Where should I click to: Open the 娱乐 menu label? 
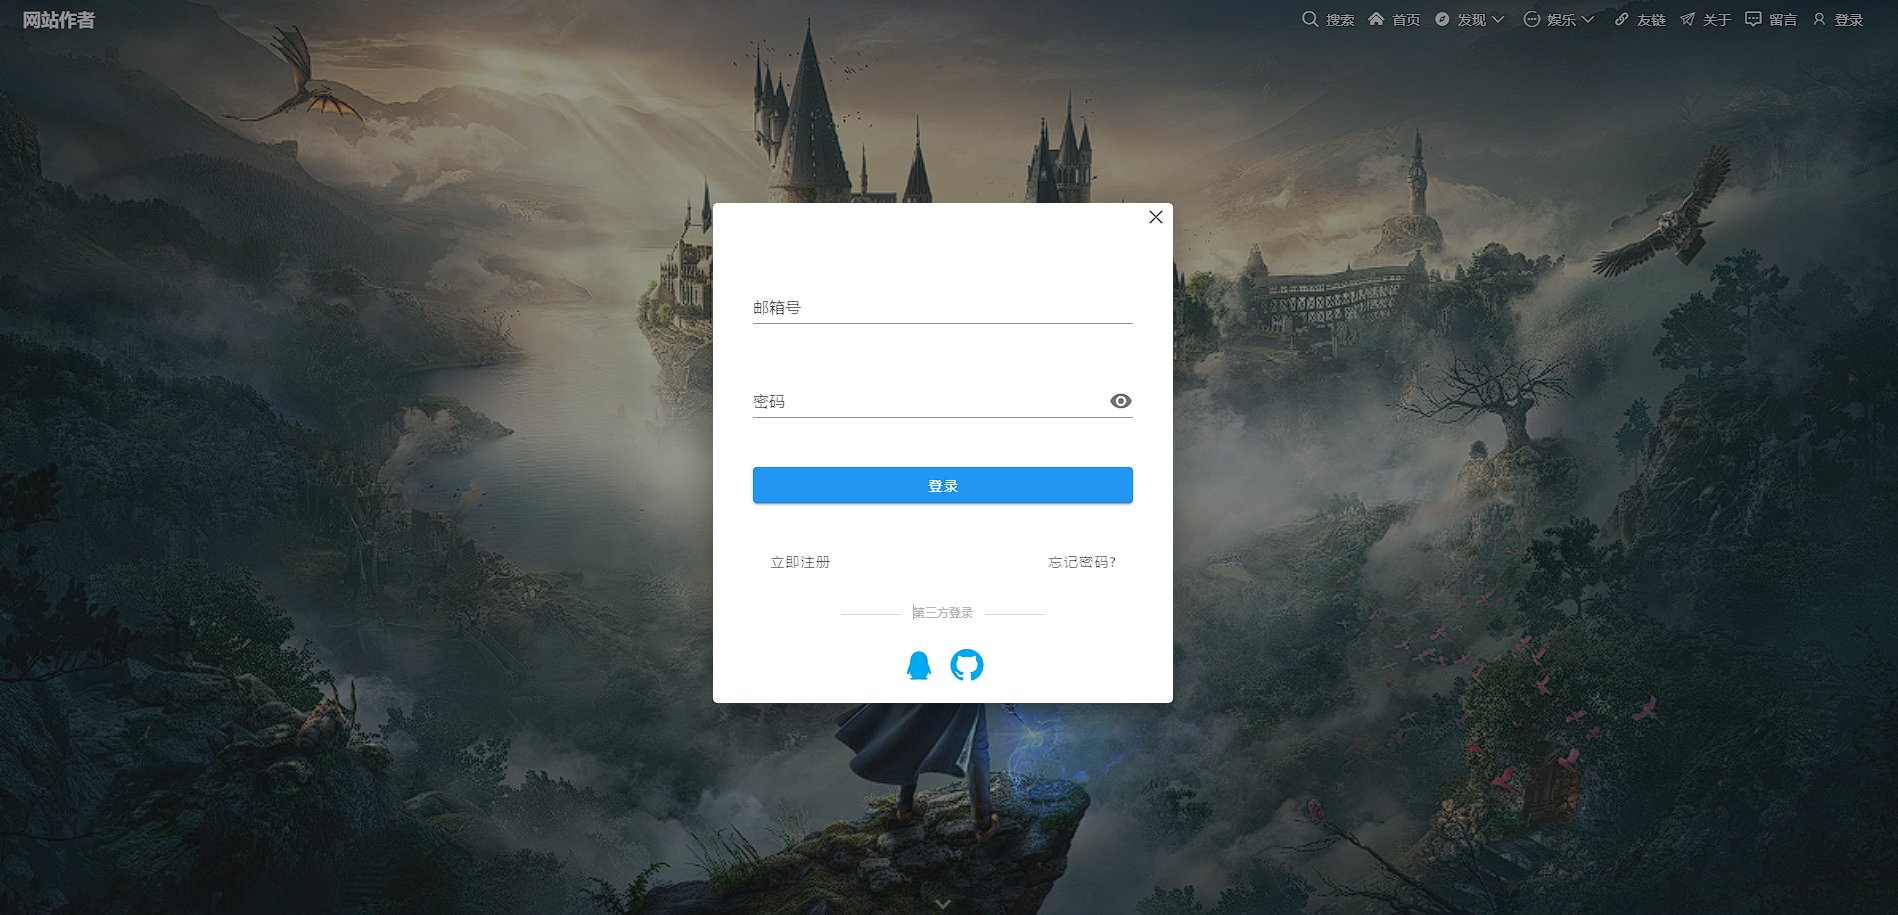[x=1562, y=20]
